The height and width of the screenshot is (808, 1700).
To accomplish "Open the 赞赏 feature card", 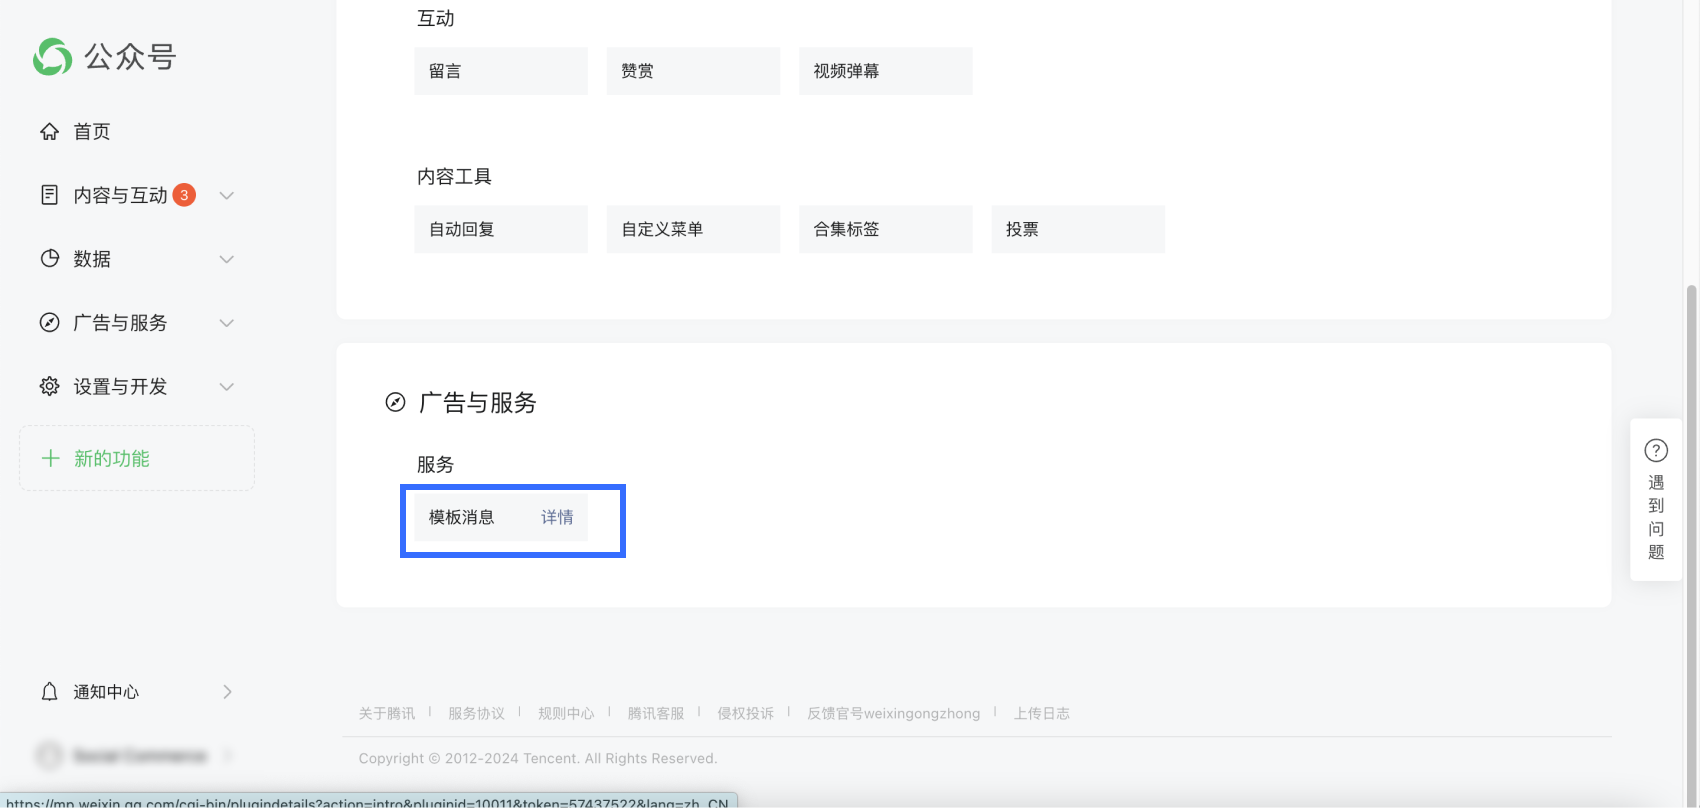I will (x=693, y=71).
